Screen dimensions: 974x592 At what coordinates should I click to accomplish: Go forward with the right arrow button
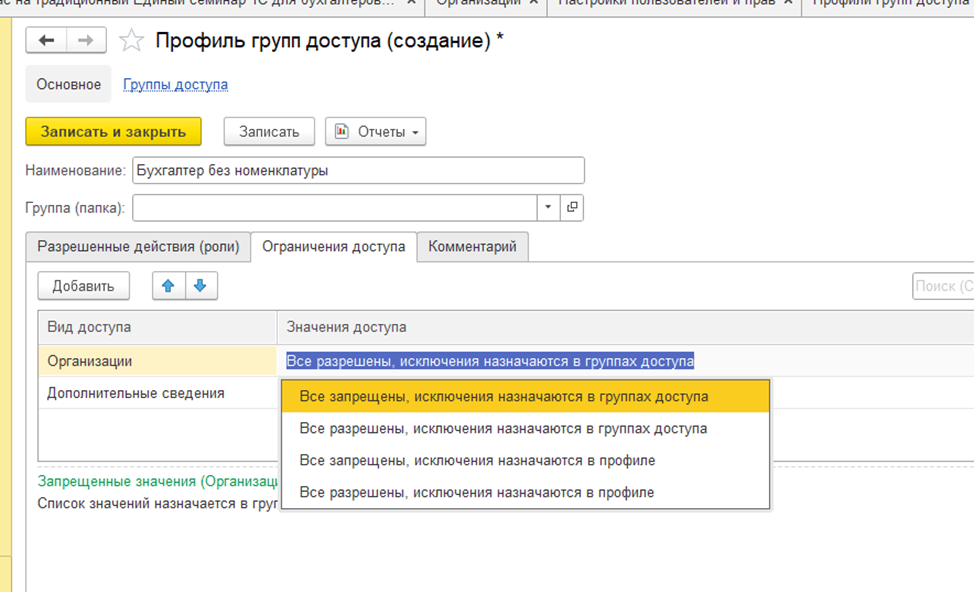click(86, 40)
